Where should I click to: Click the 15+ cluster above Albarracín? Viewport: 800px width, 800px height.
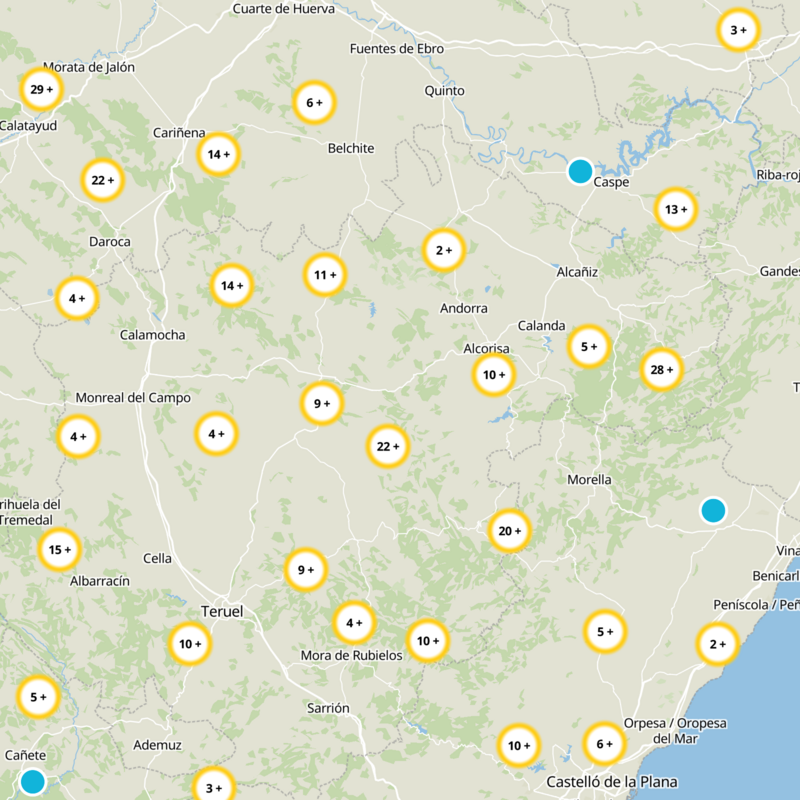click(x=60, y=549)
